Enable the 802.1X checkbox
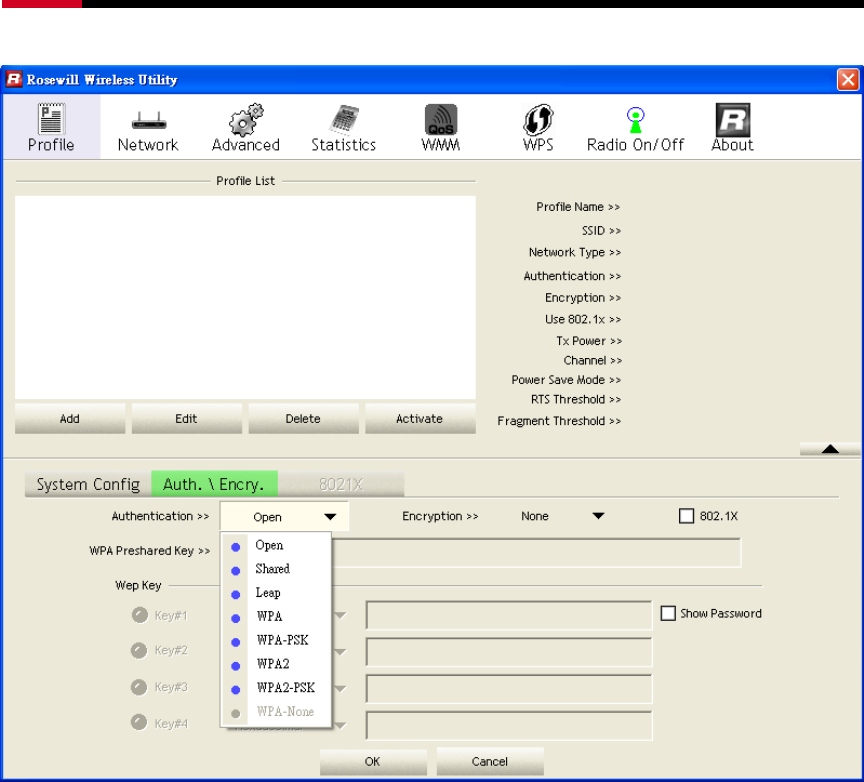This screenshot has height=782, width=864. click(x=686, y=517)
